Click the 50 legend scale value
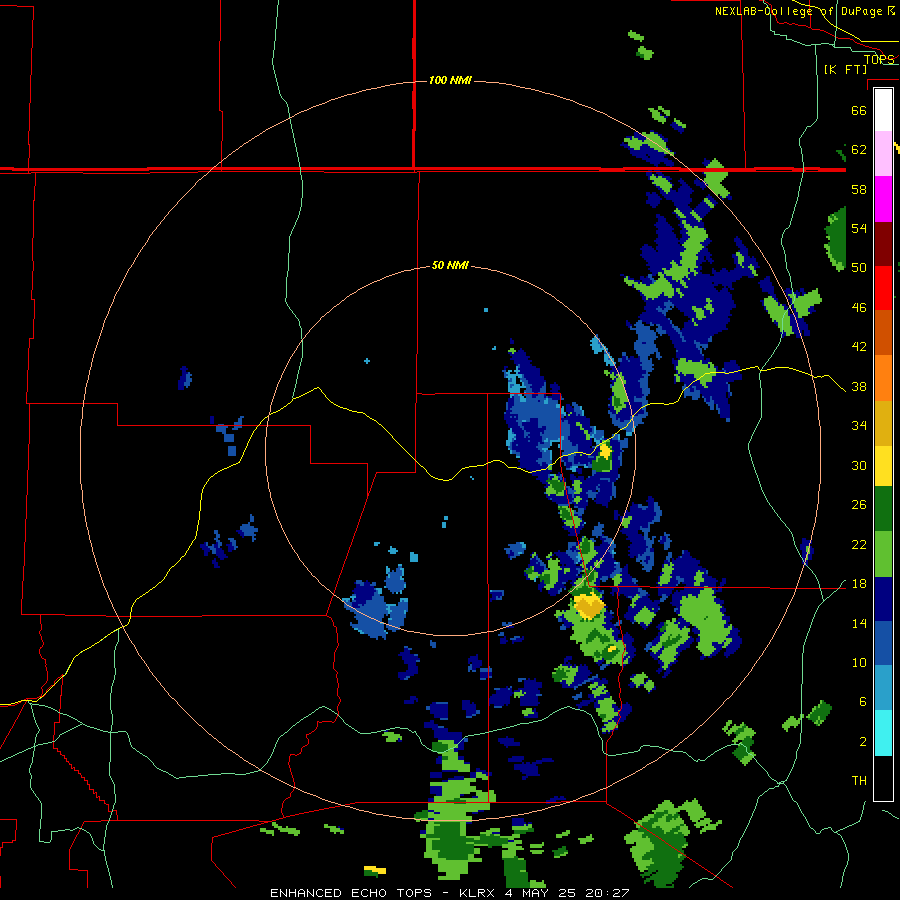 [859, 267]
